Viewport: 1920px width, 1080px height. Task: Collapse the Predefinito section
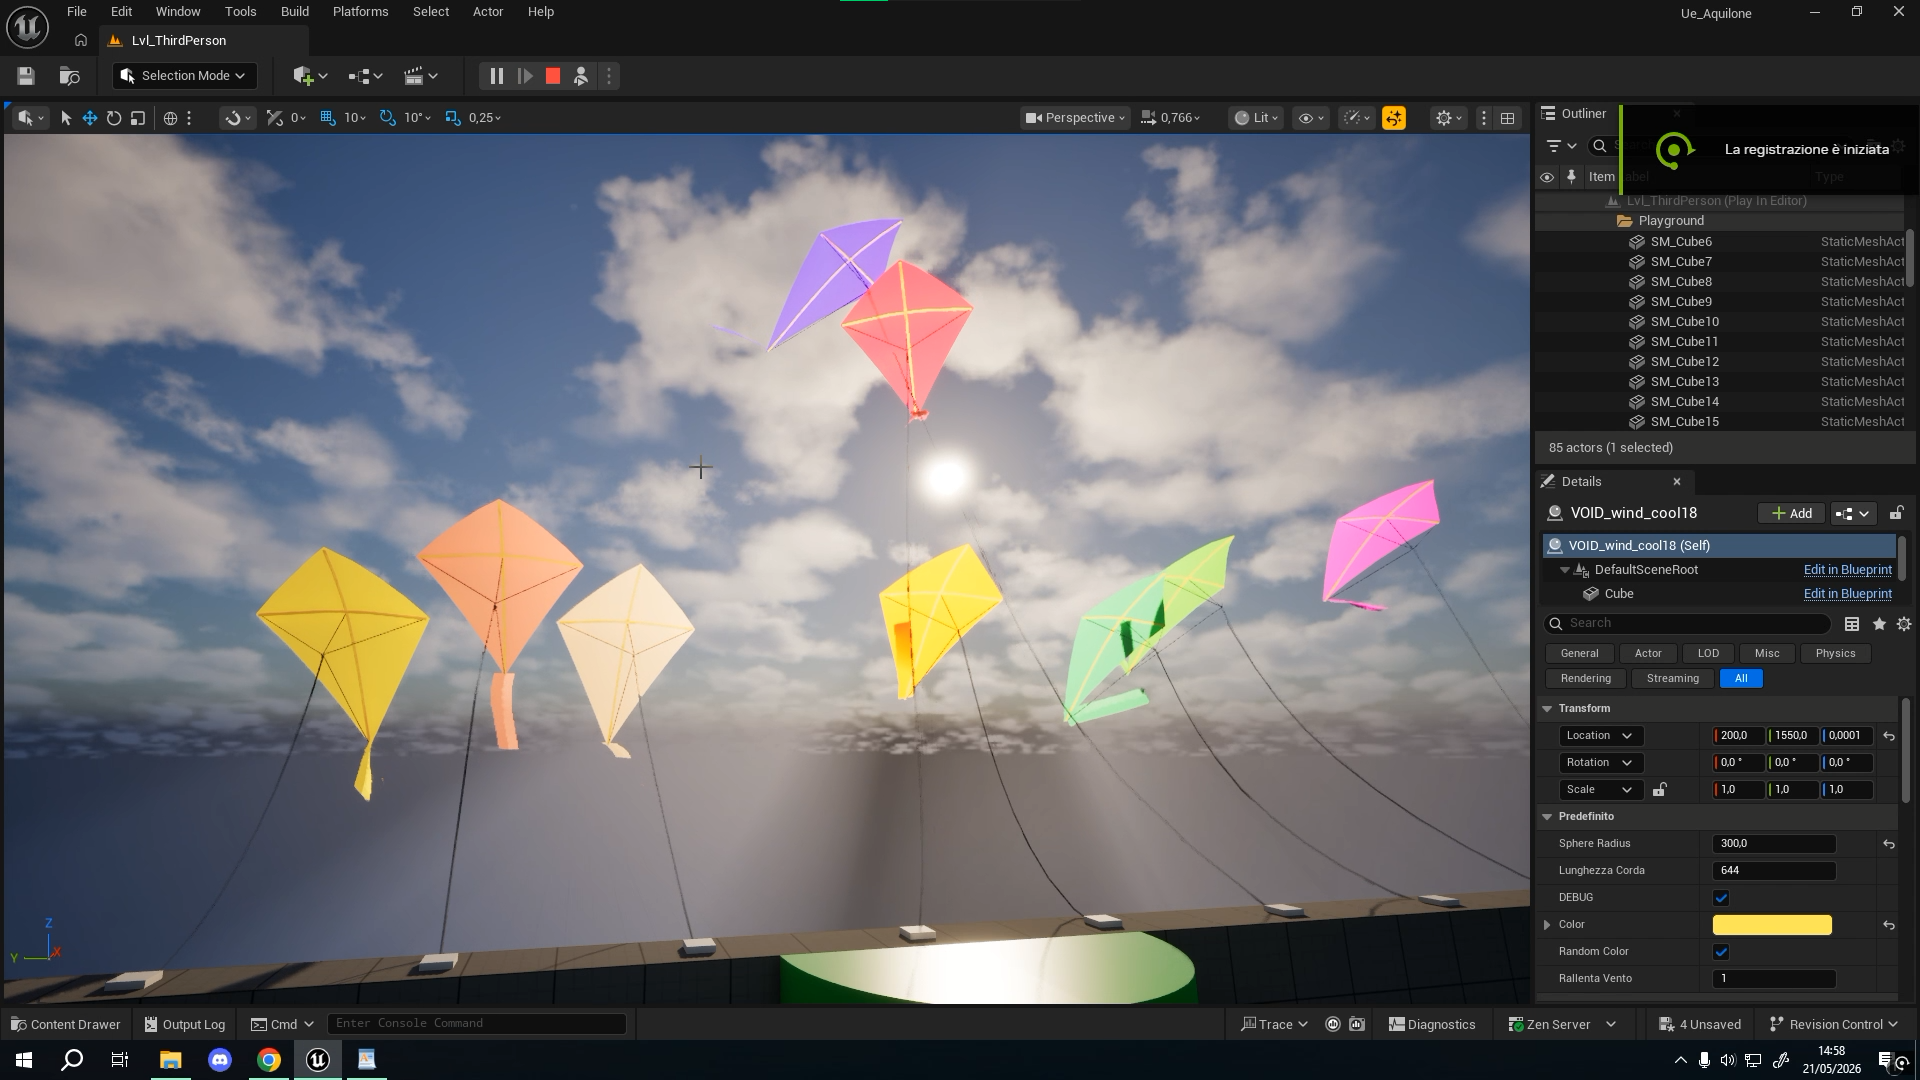click(1547, 817)
